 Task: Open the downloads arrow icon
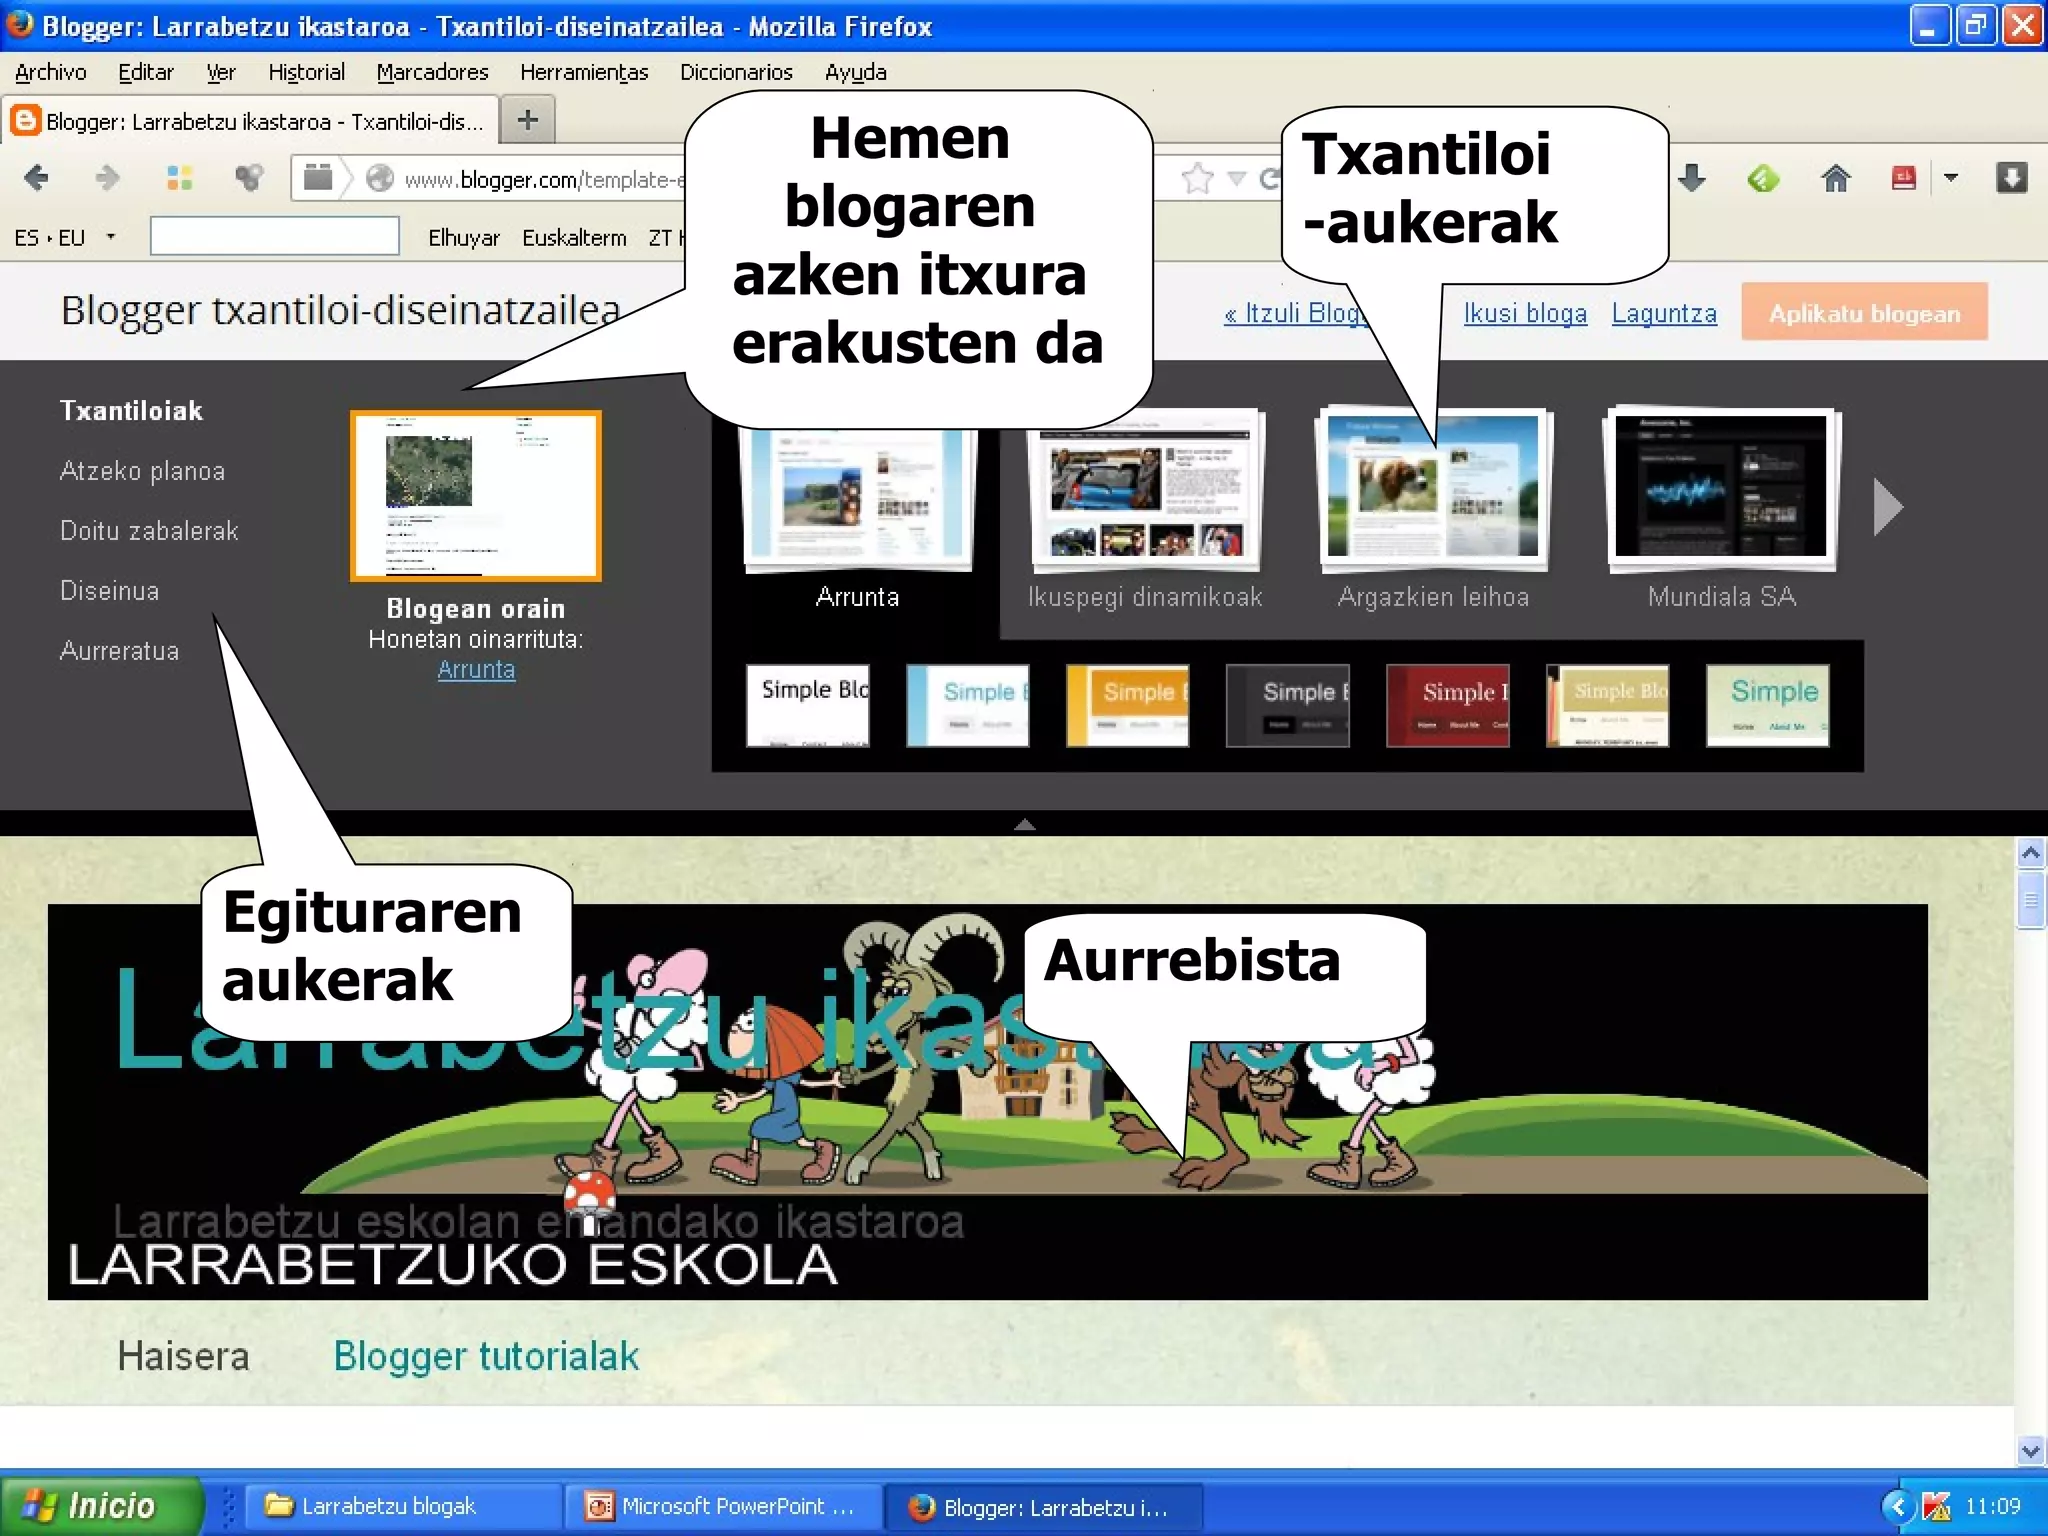pyautogui.click(x=1692, y=178)
